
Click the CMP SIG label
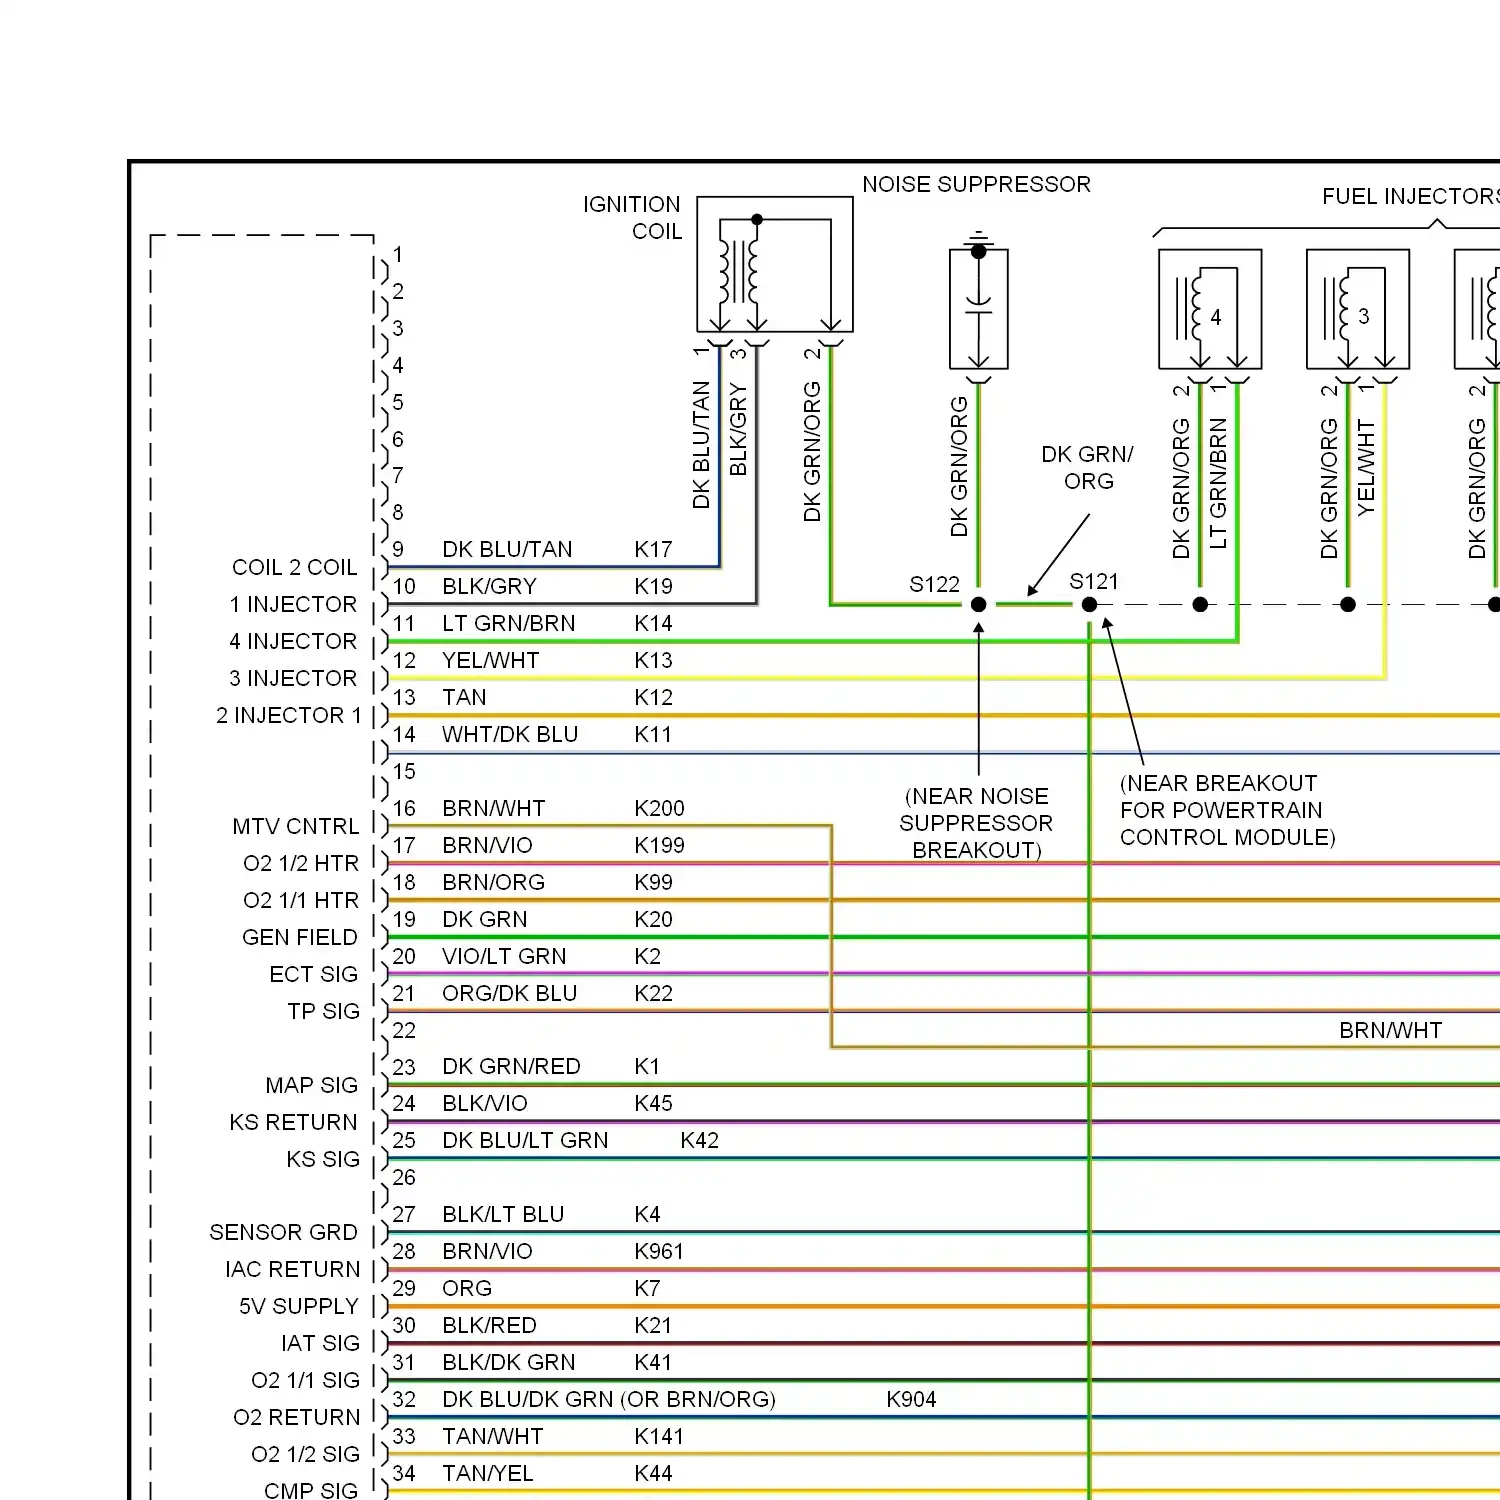point(311,1490)
